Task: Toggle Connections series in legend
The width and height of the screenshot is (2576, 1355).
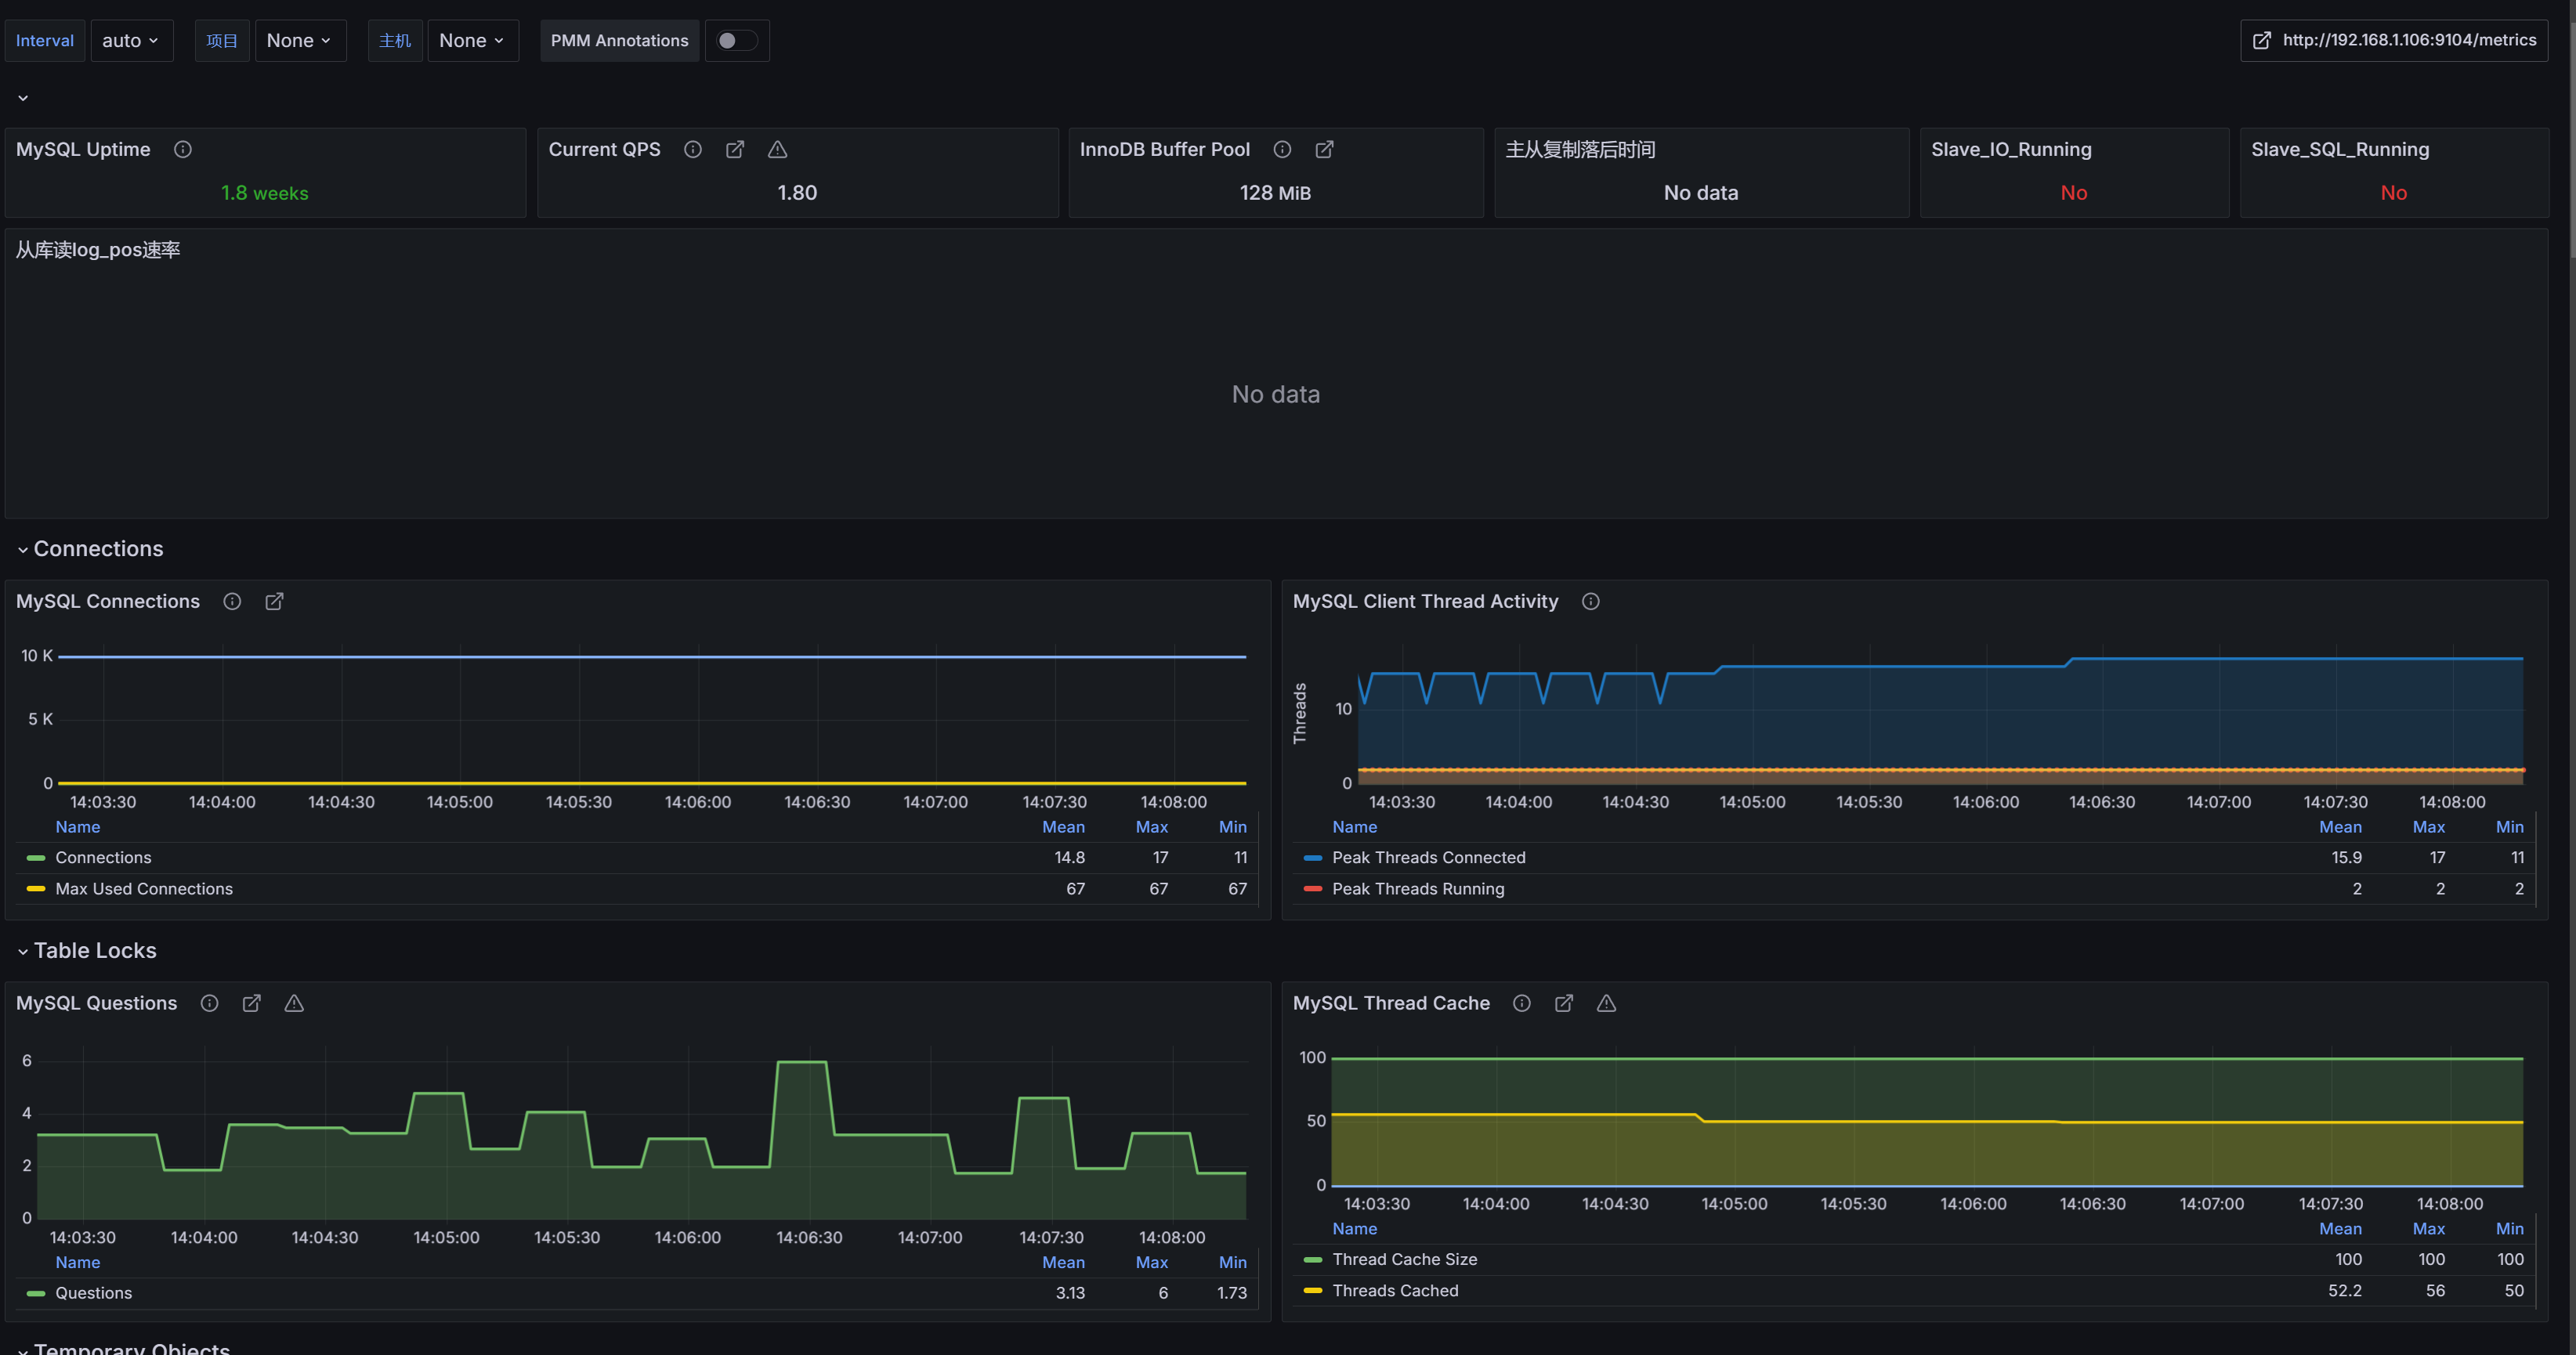Action: pos(103,858)
